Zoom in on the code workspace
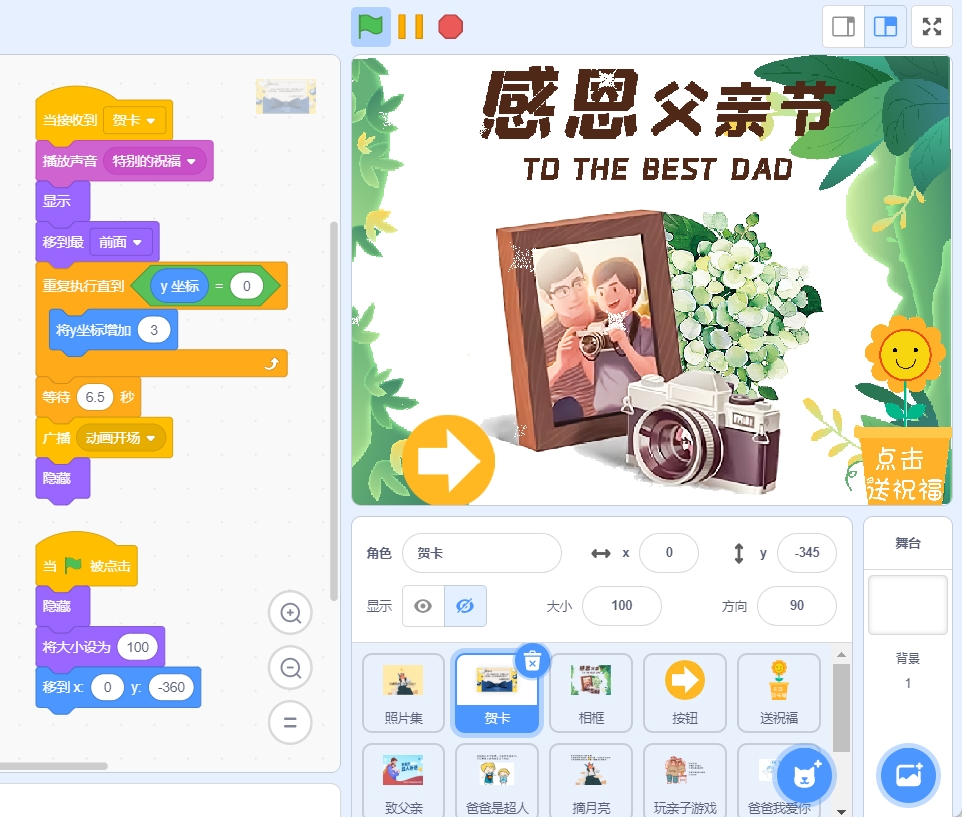The image size is (962, 817). tap(291, 613)
